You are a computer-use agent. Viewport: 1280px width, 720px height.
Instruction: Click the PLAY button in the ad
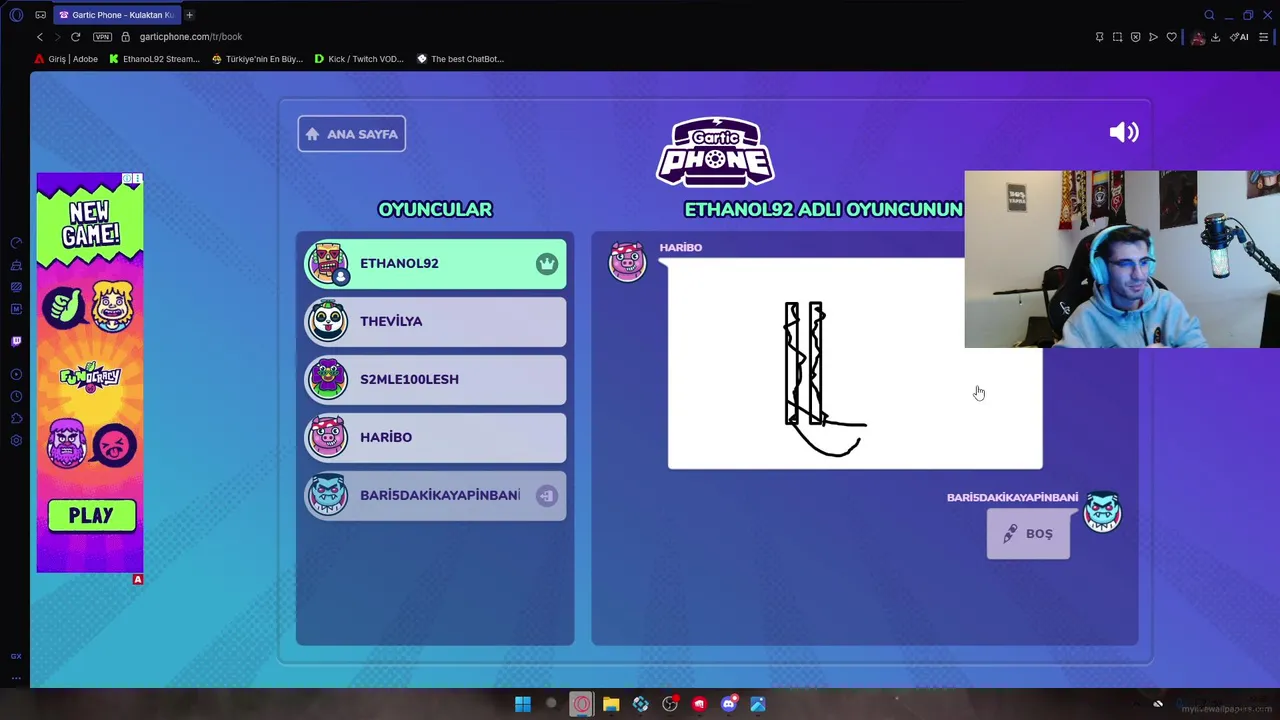tap(91, 516)
